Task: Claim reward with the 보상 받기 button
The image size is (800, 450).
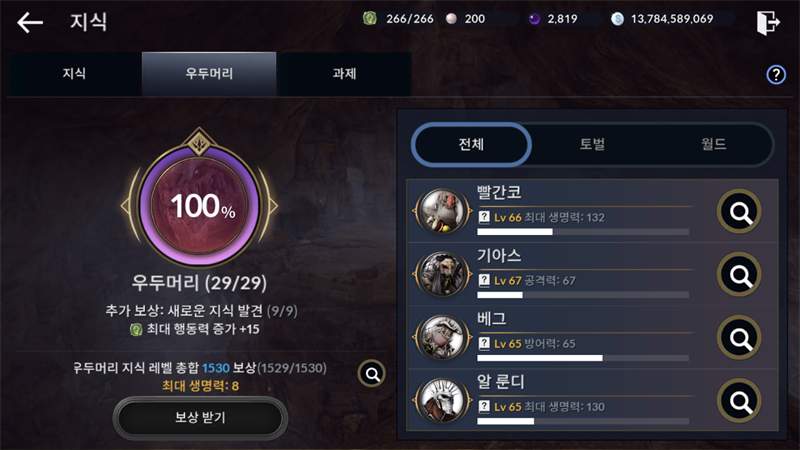Action: [201, 418]
